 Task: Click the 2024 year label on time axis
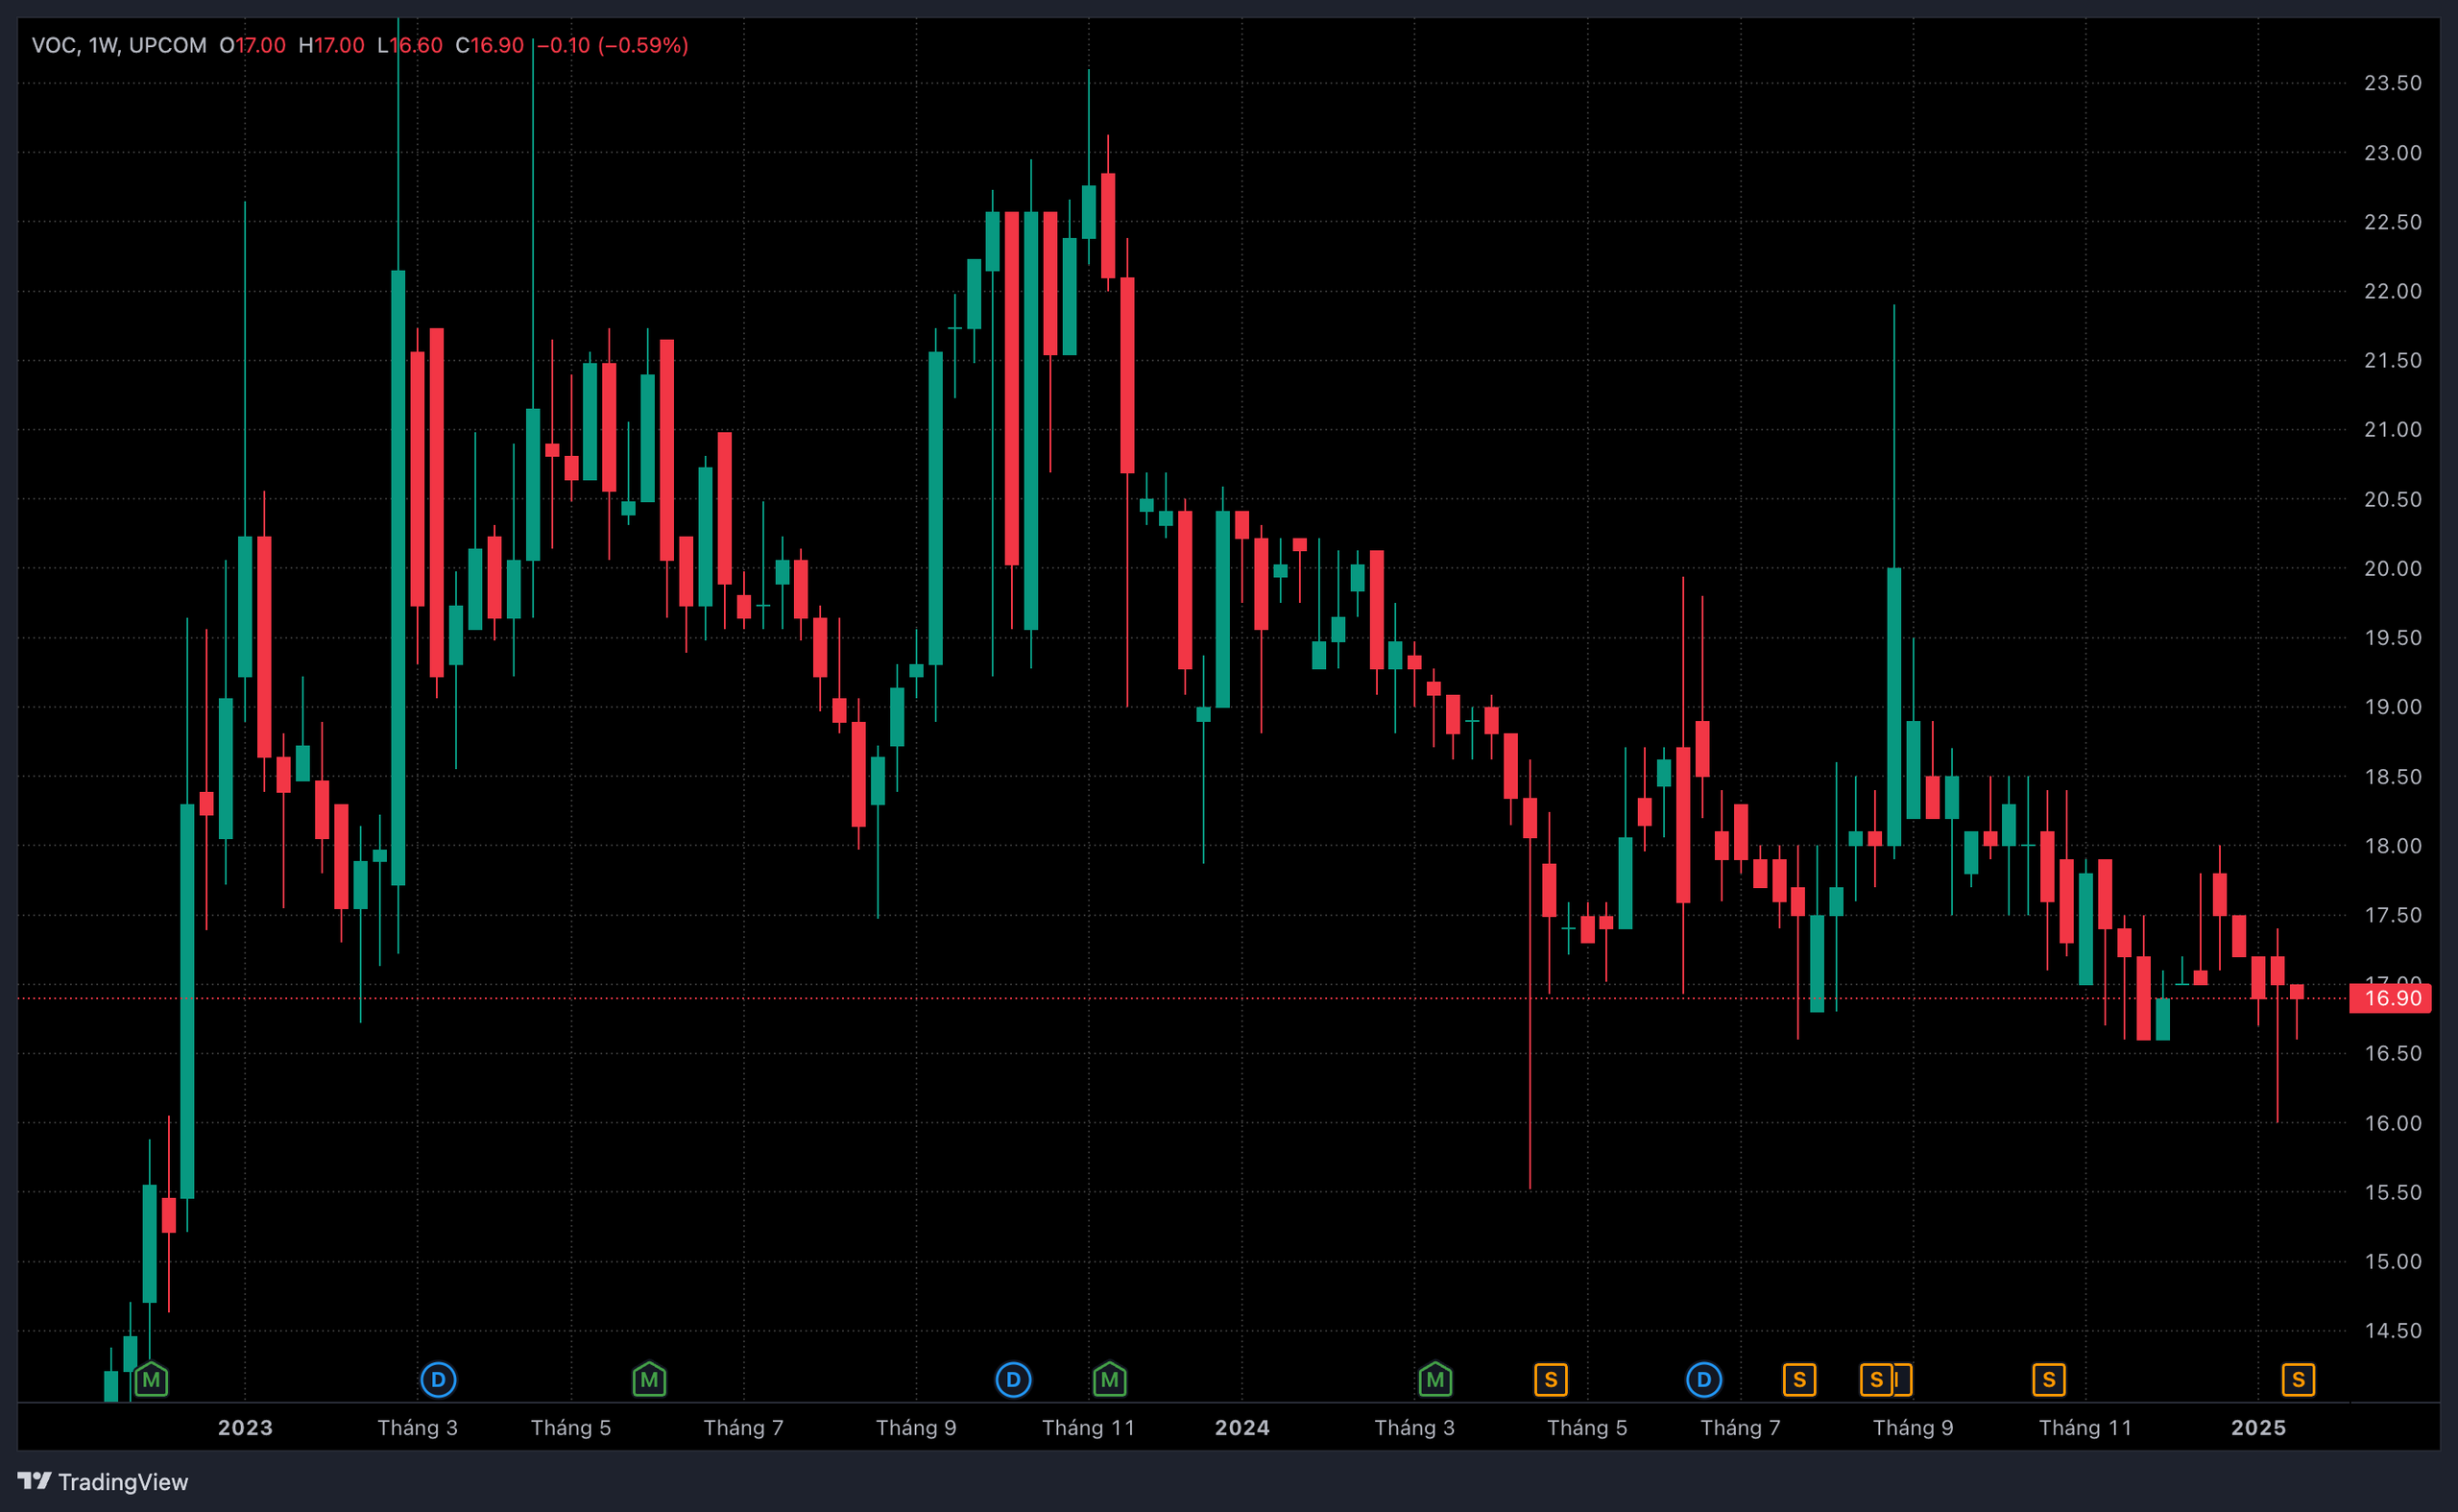(x=1242, y=1427)
